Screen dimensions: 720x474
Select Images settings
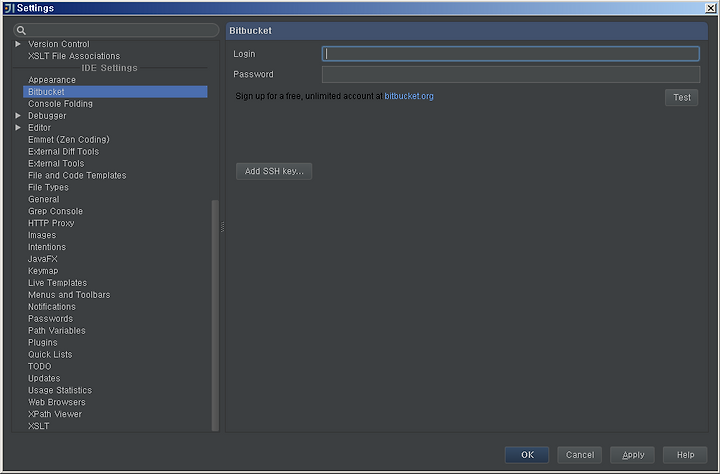pyautogui.click(x=42, y=235)
